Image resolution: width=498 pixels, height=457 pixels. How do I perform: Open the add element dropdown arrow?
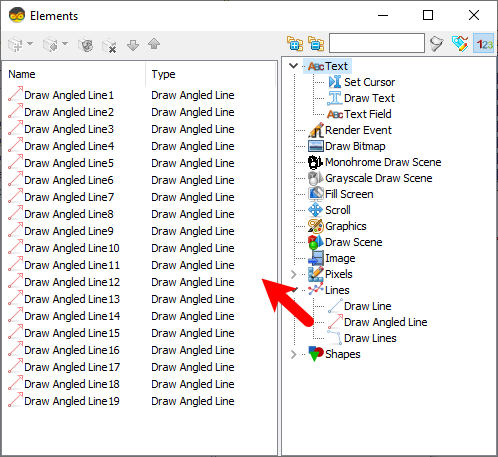point(30,44)
